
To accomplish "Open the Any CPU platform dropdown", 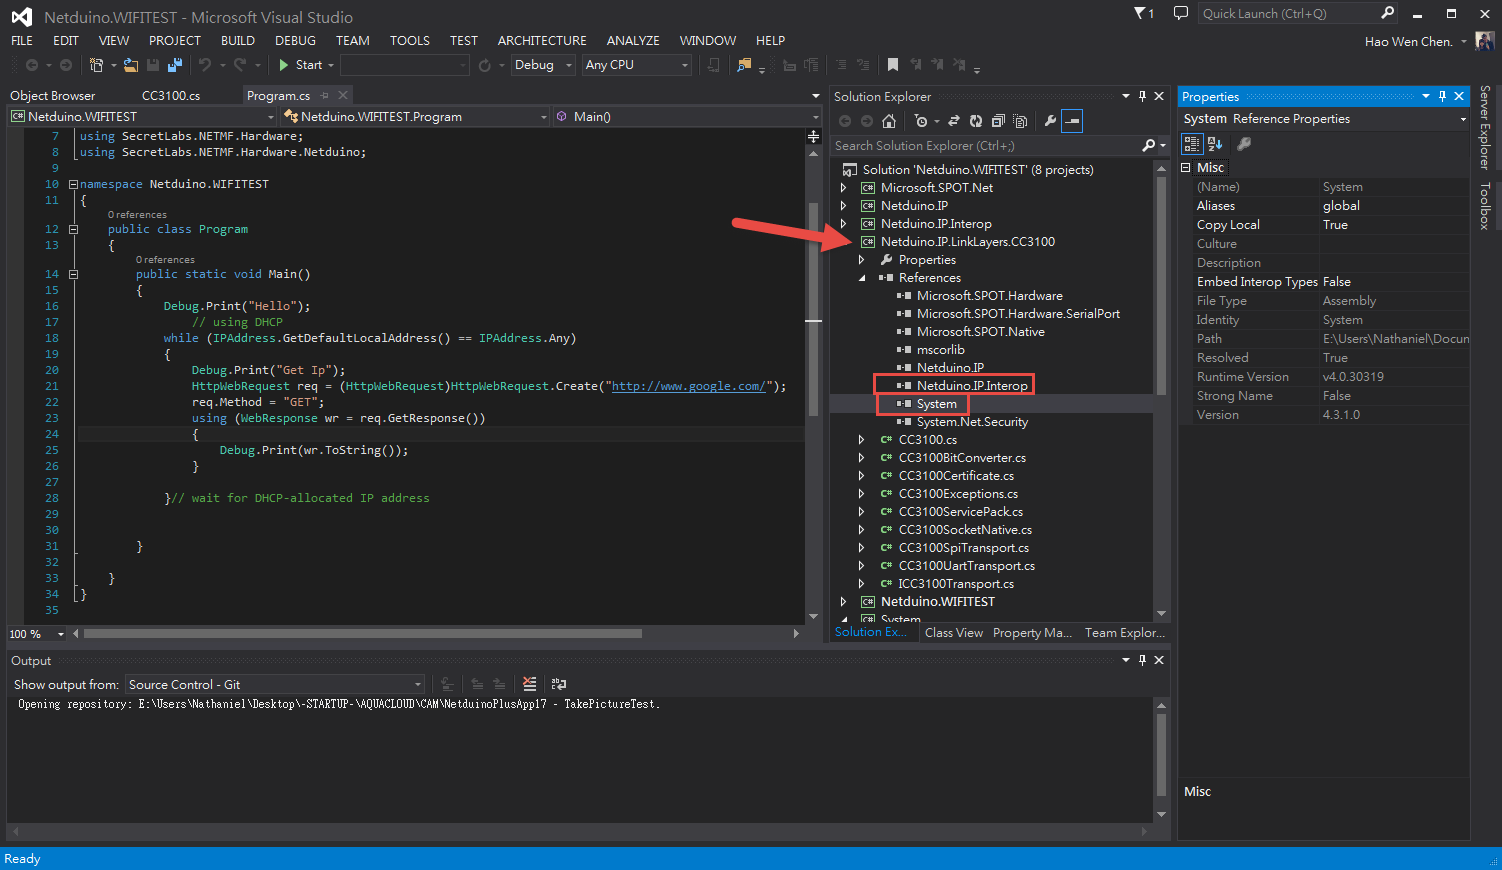I will 685,65.
